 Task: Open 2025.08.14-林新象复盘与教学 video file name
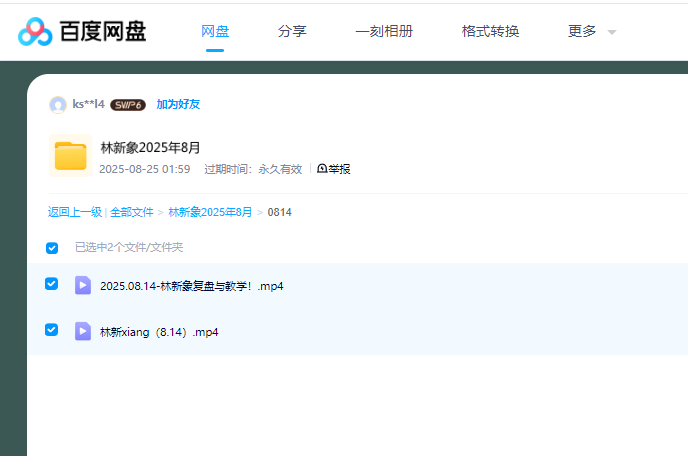191,286
